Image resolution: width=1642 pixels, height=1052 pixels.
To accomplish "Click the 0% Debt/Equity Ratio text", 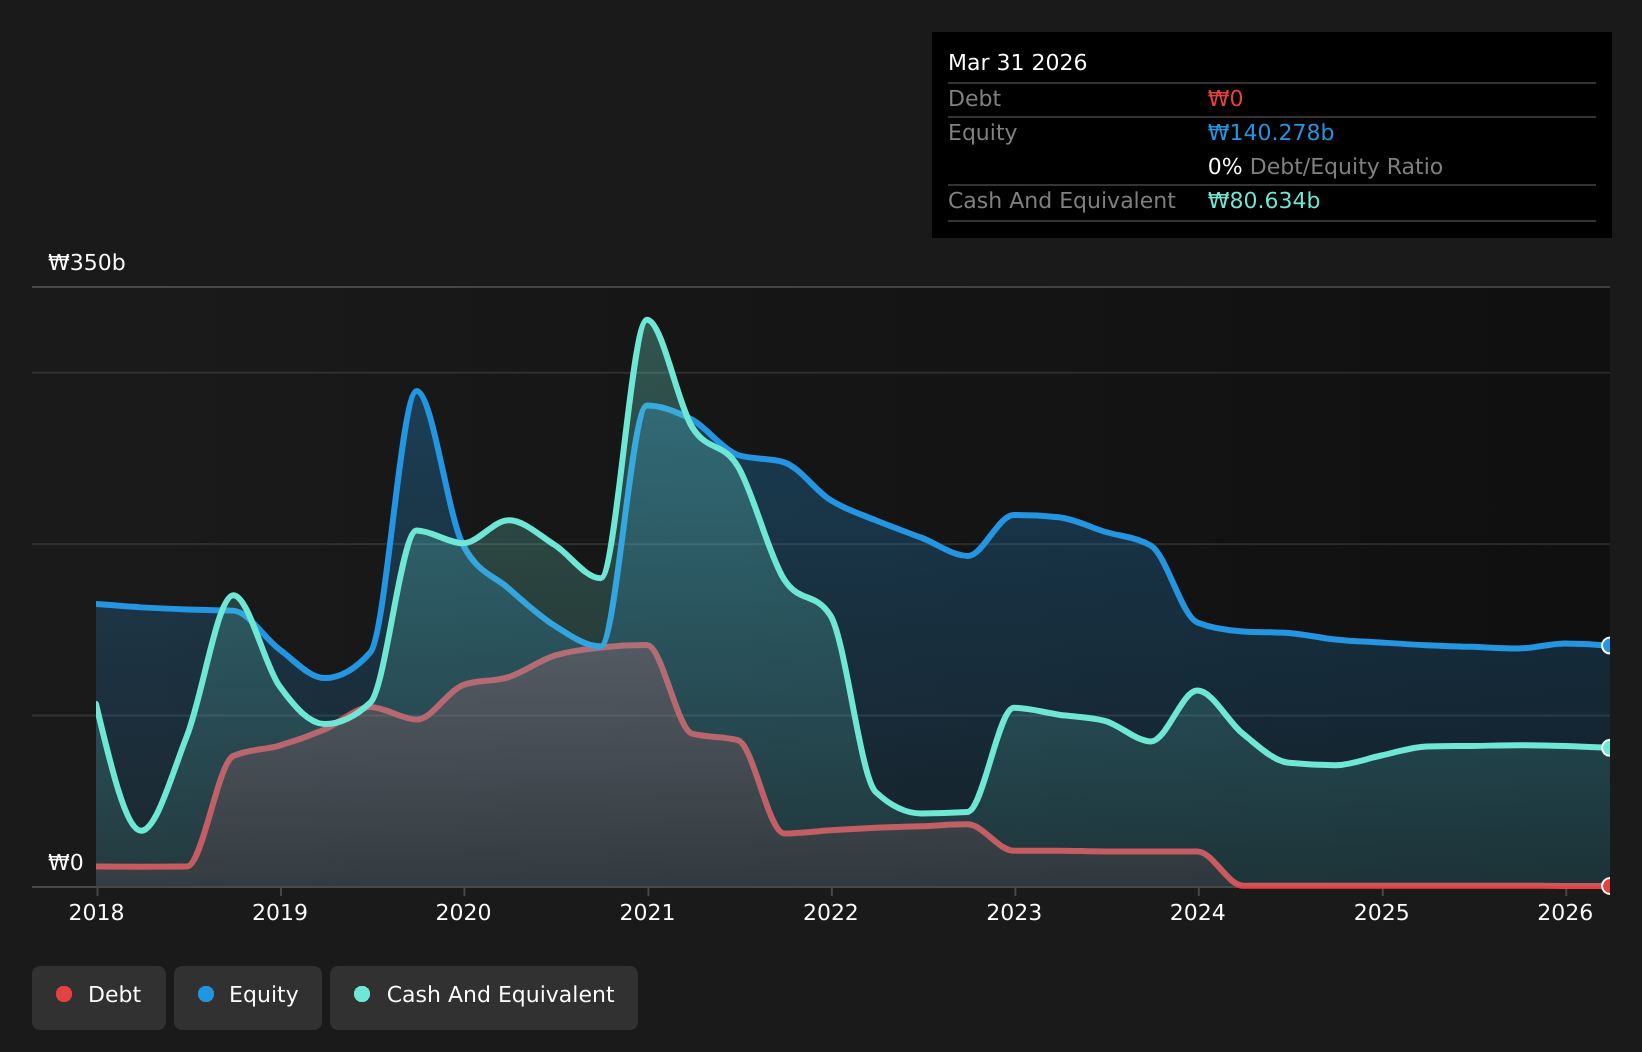I will pos(1325,167).
